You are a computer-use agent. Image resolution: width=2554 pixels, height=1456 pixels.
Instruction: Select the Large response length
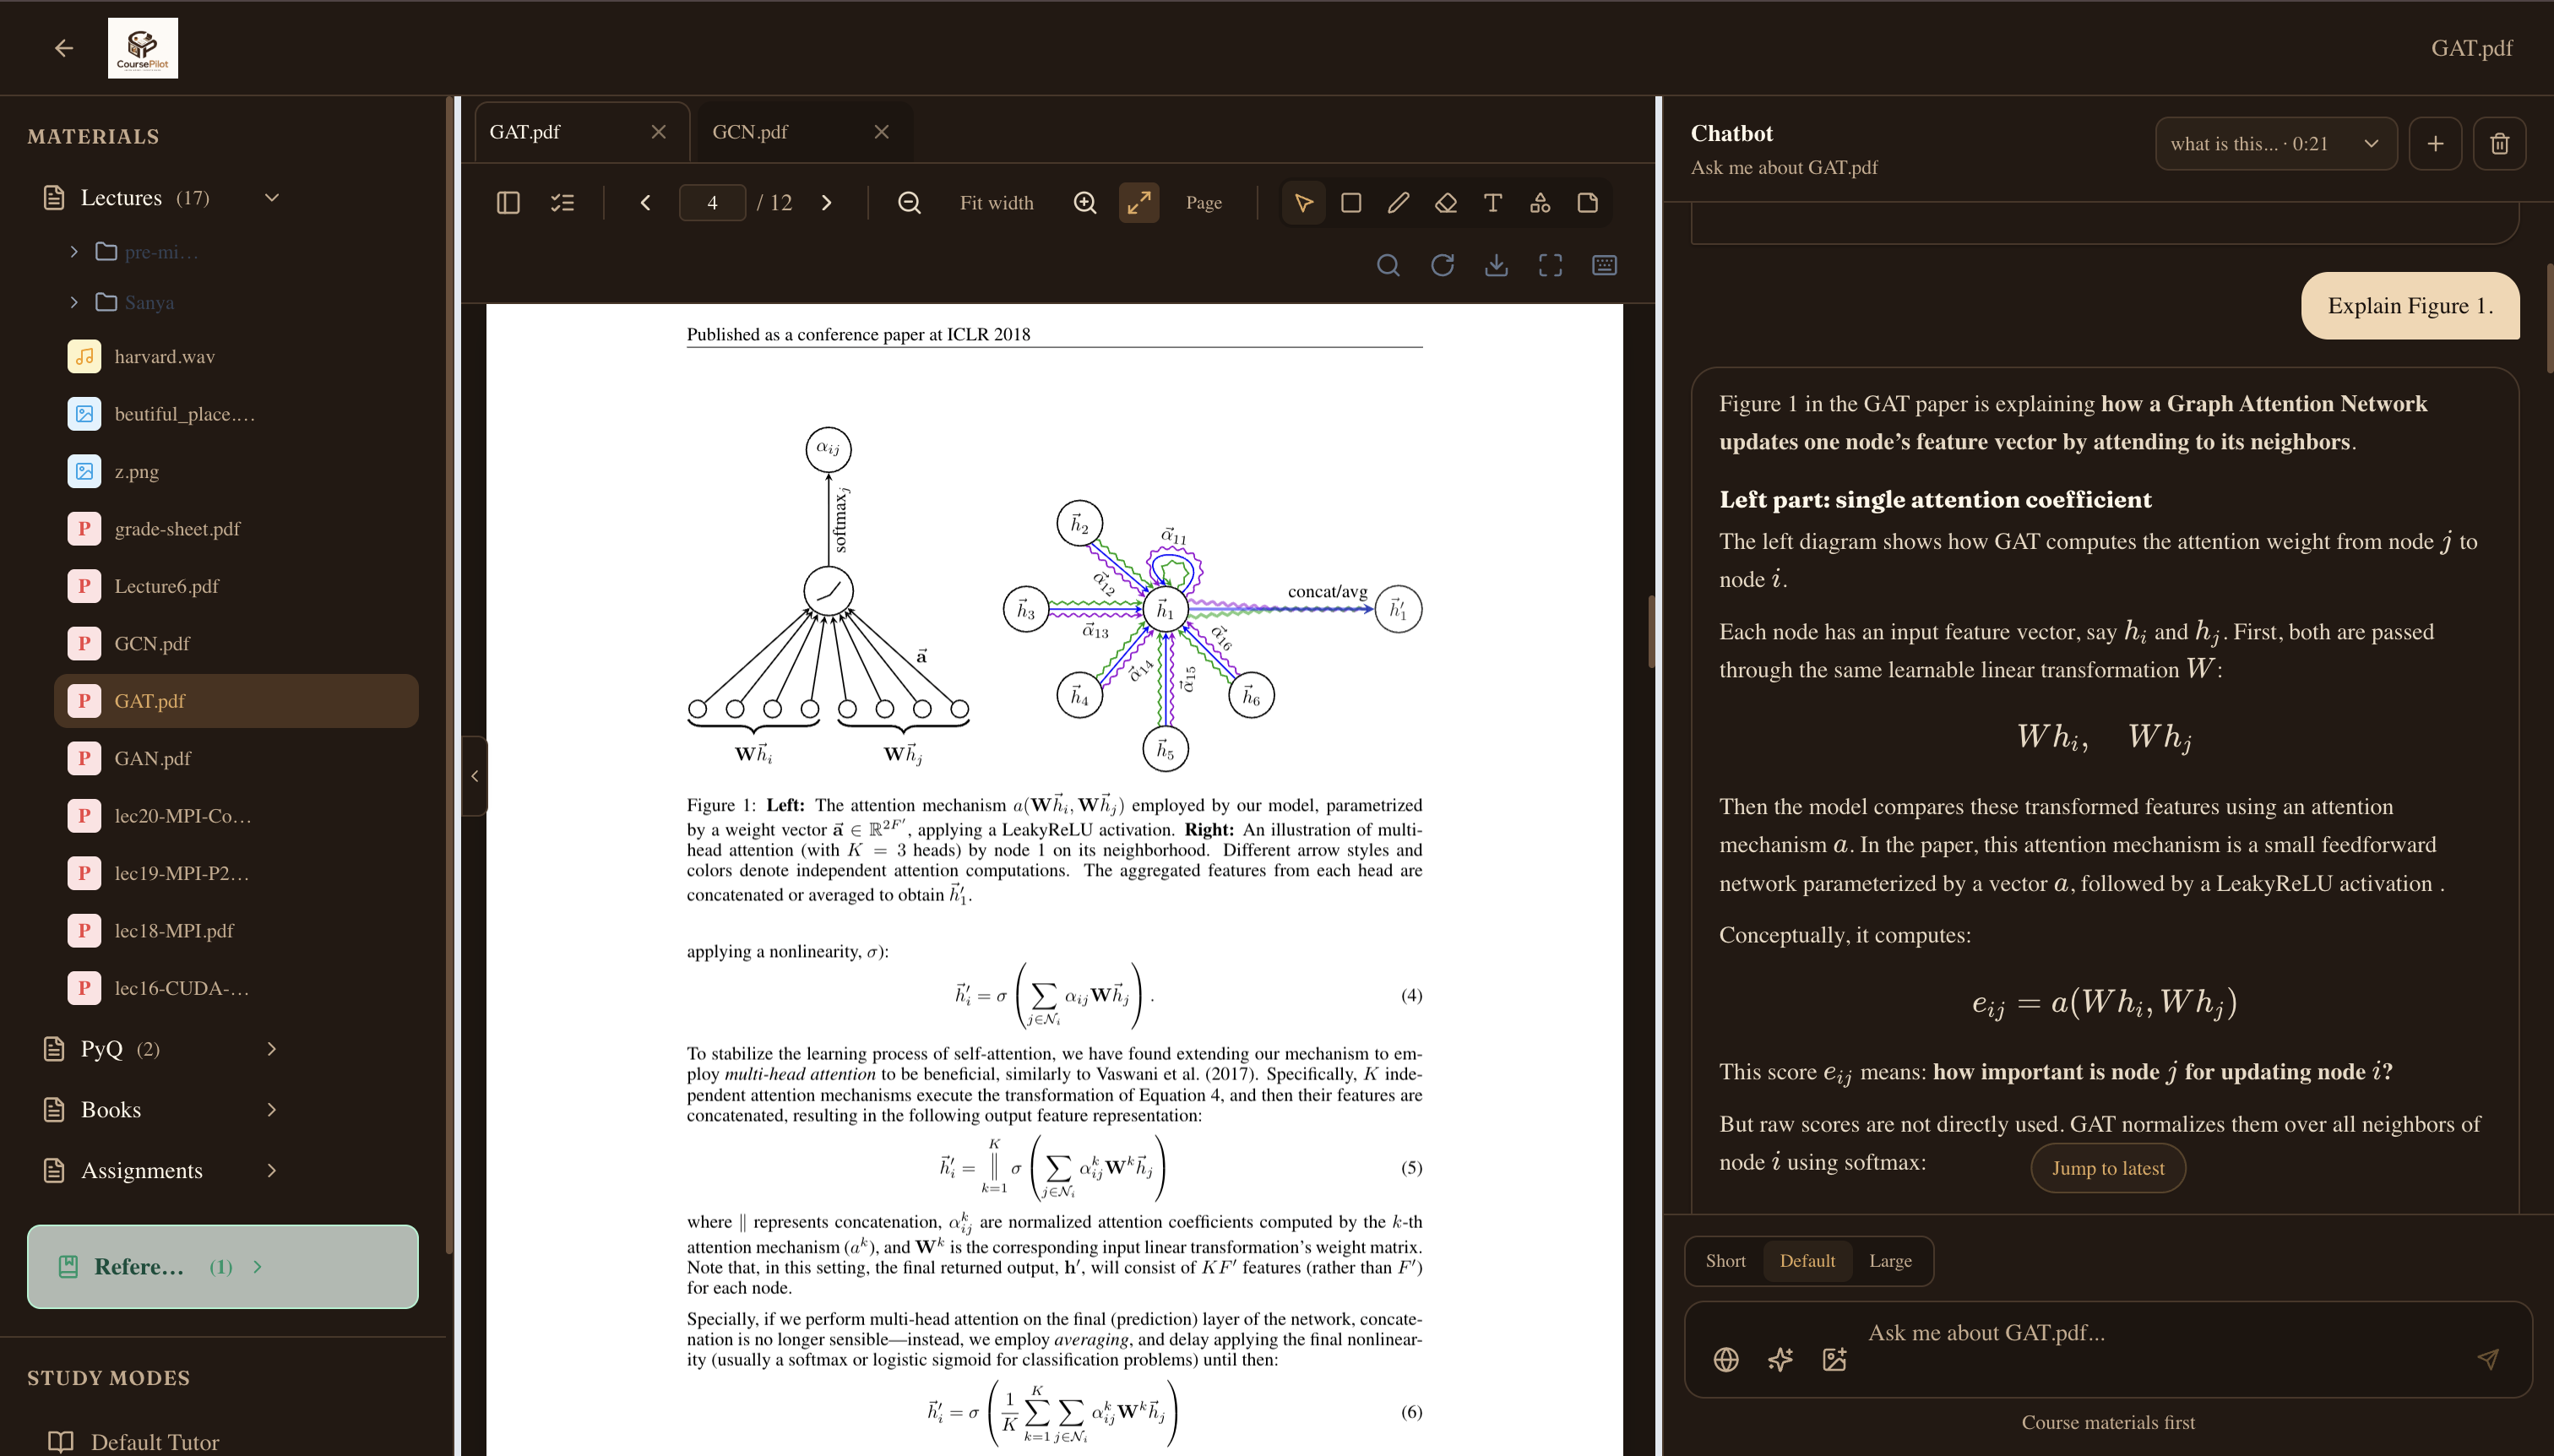pyautogui.click(x=1890, y=1261)
